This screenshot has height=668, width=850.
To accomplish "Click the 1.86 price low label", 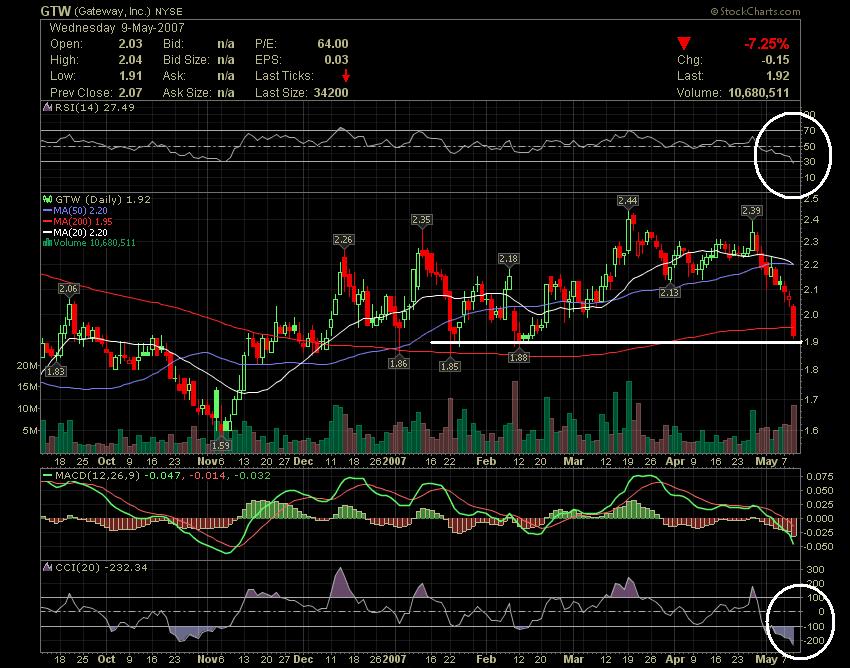I will [398, 363].
